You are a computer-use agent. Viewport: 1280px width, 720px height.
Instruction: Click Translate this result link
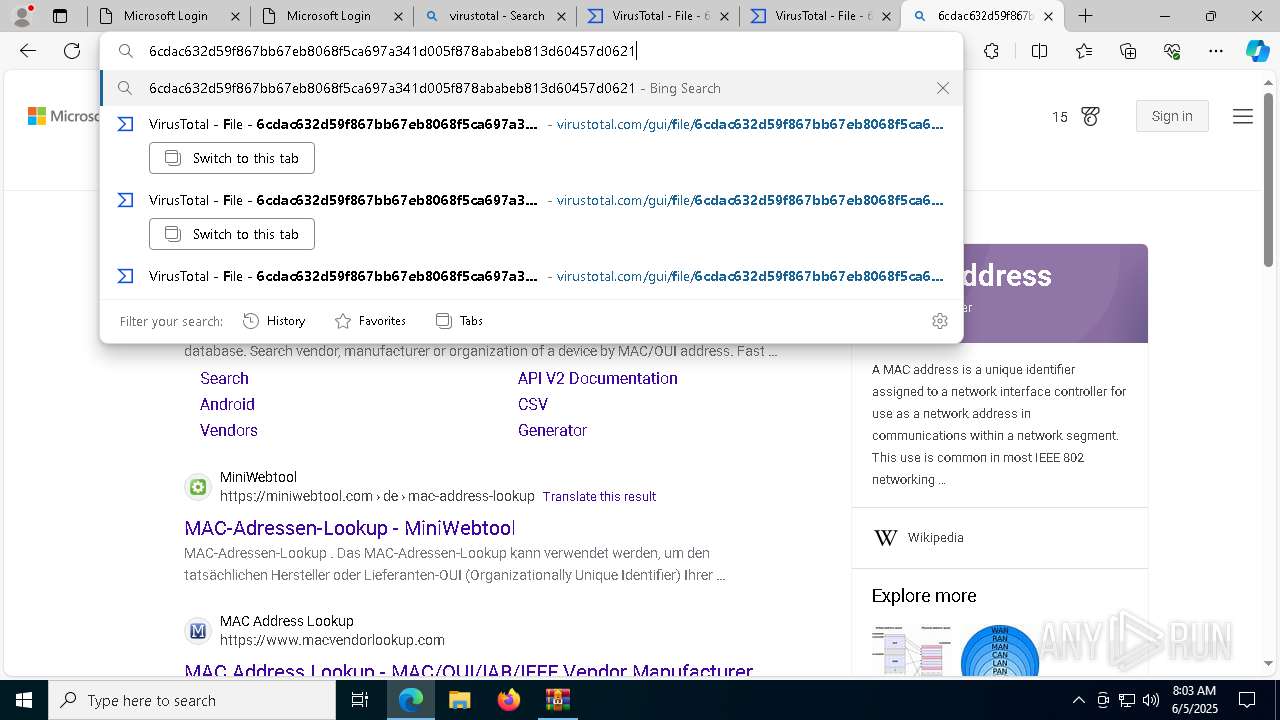(599, 496)
